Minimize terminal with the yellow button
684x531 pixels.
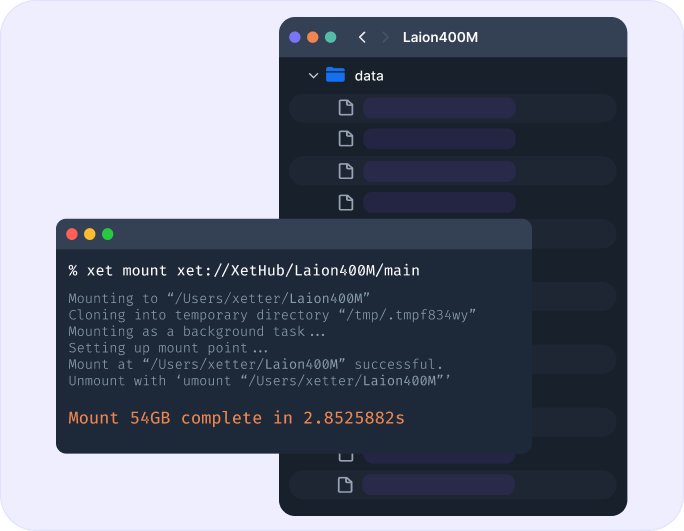[x=90, y=234]
